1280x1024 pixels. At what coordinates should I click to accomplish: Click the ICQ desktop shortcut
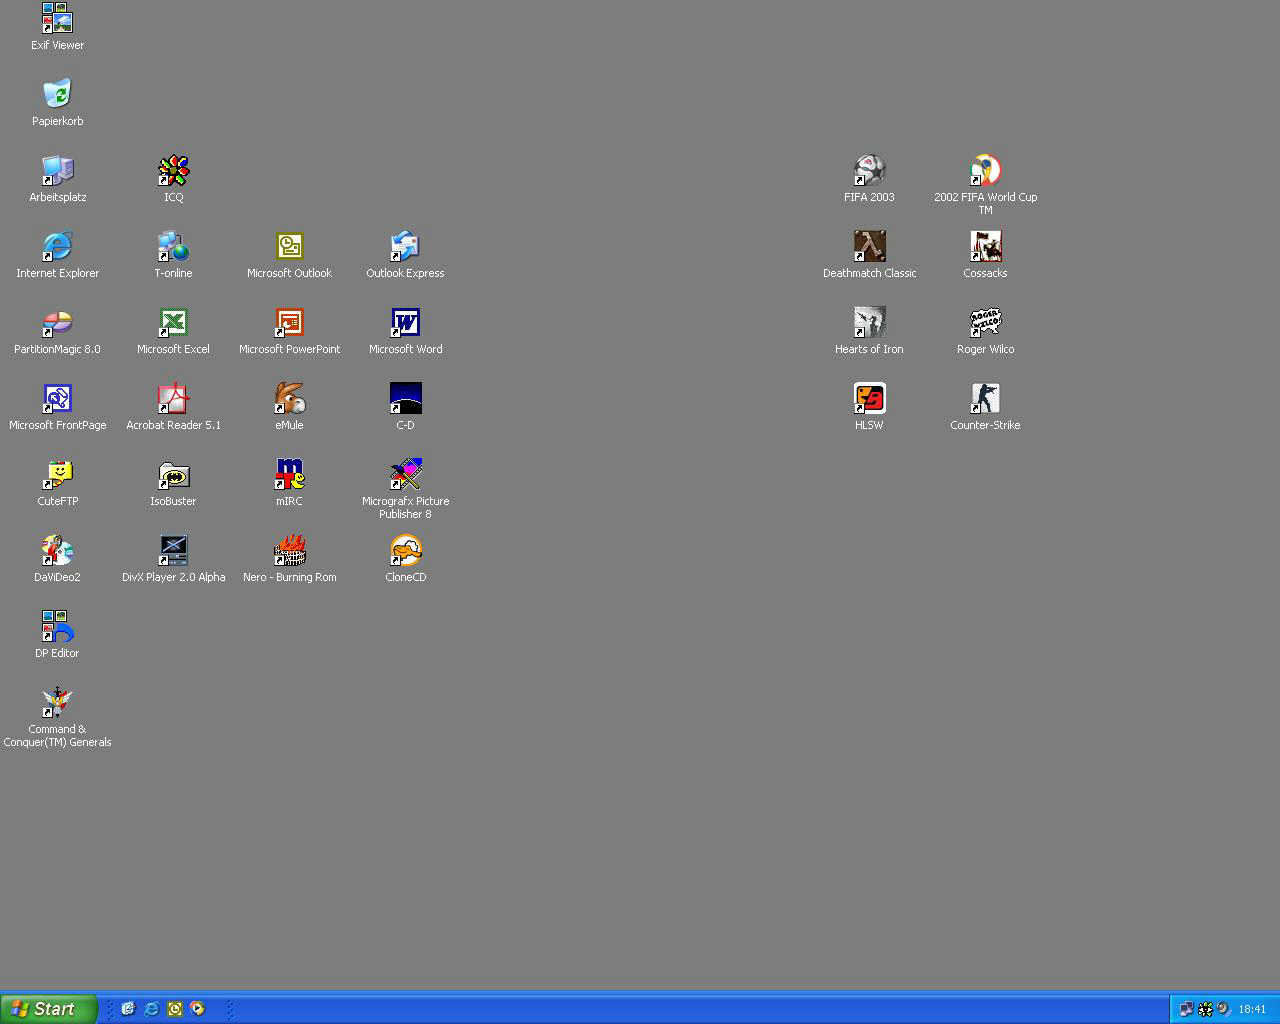[173, 171]
